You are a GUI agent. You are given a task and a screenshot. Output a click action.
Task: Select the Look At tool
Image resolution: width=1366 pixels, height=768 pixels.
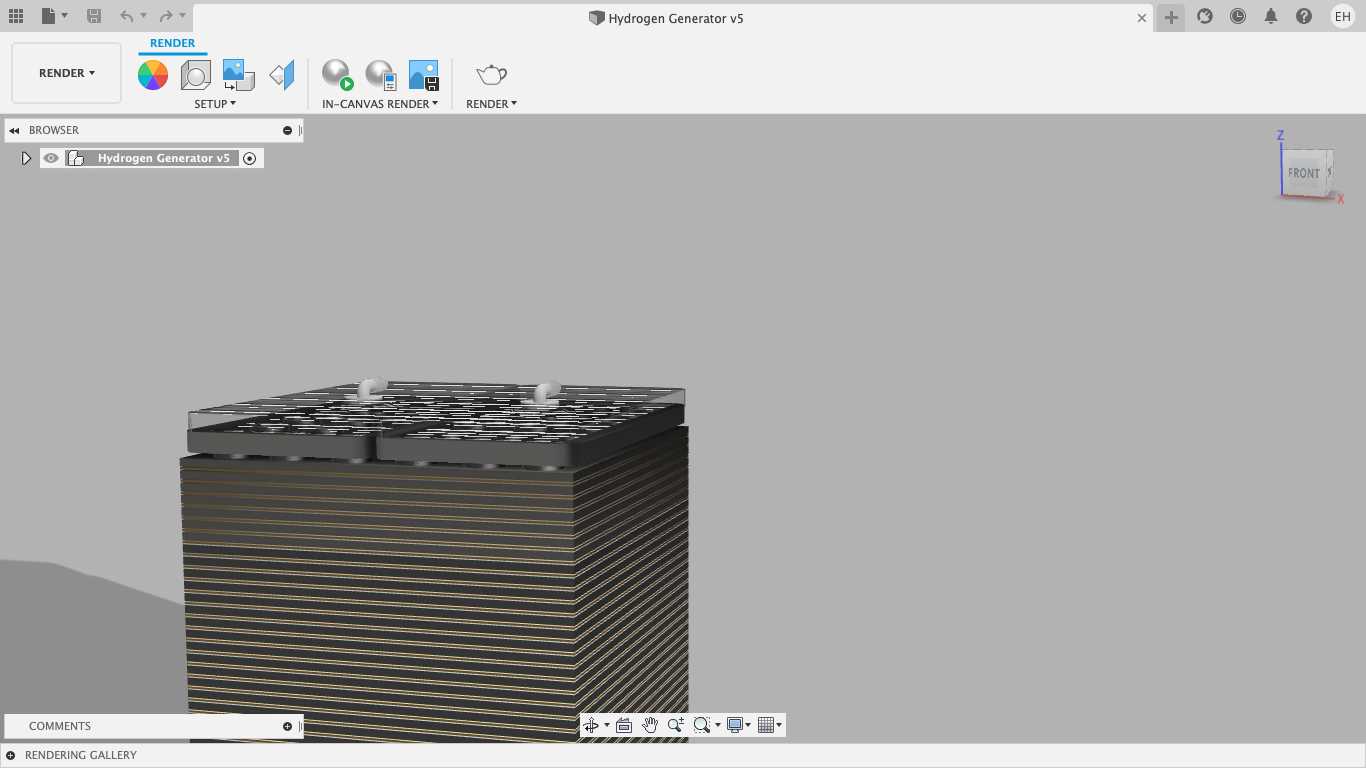pyautogui.click(x=624, y=725)
